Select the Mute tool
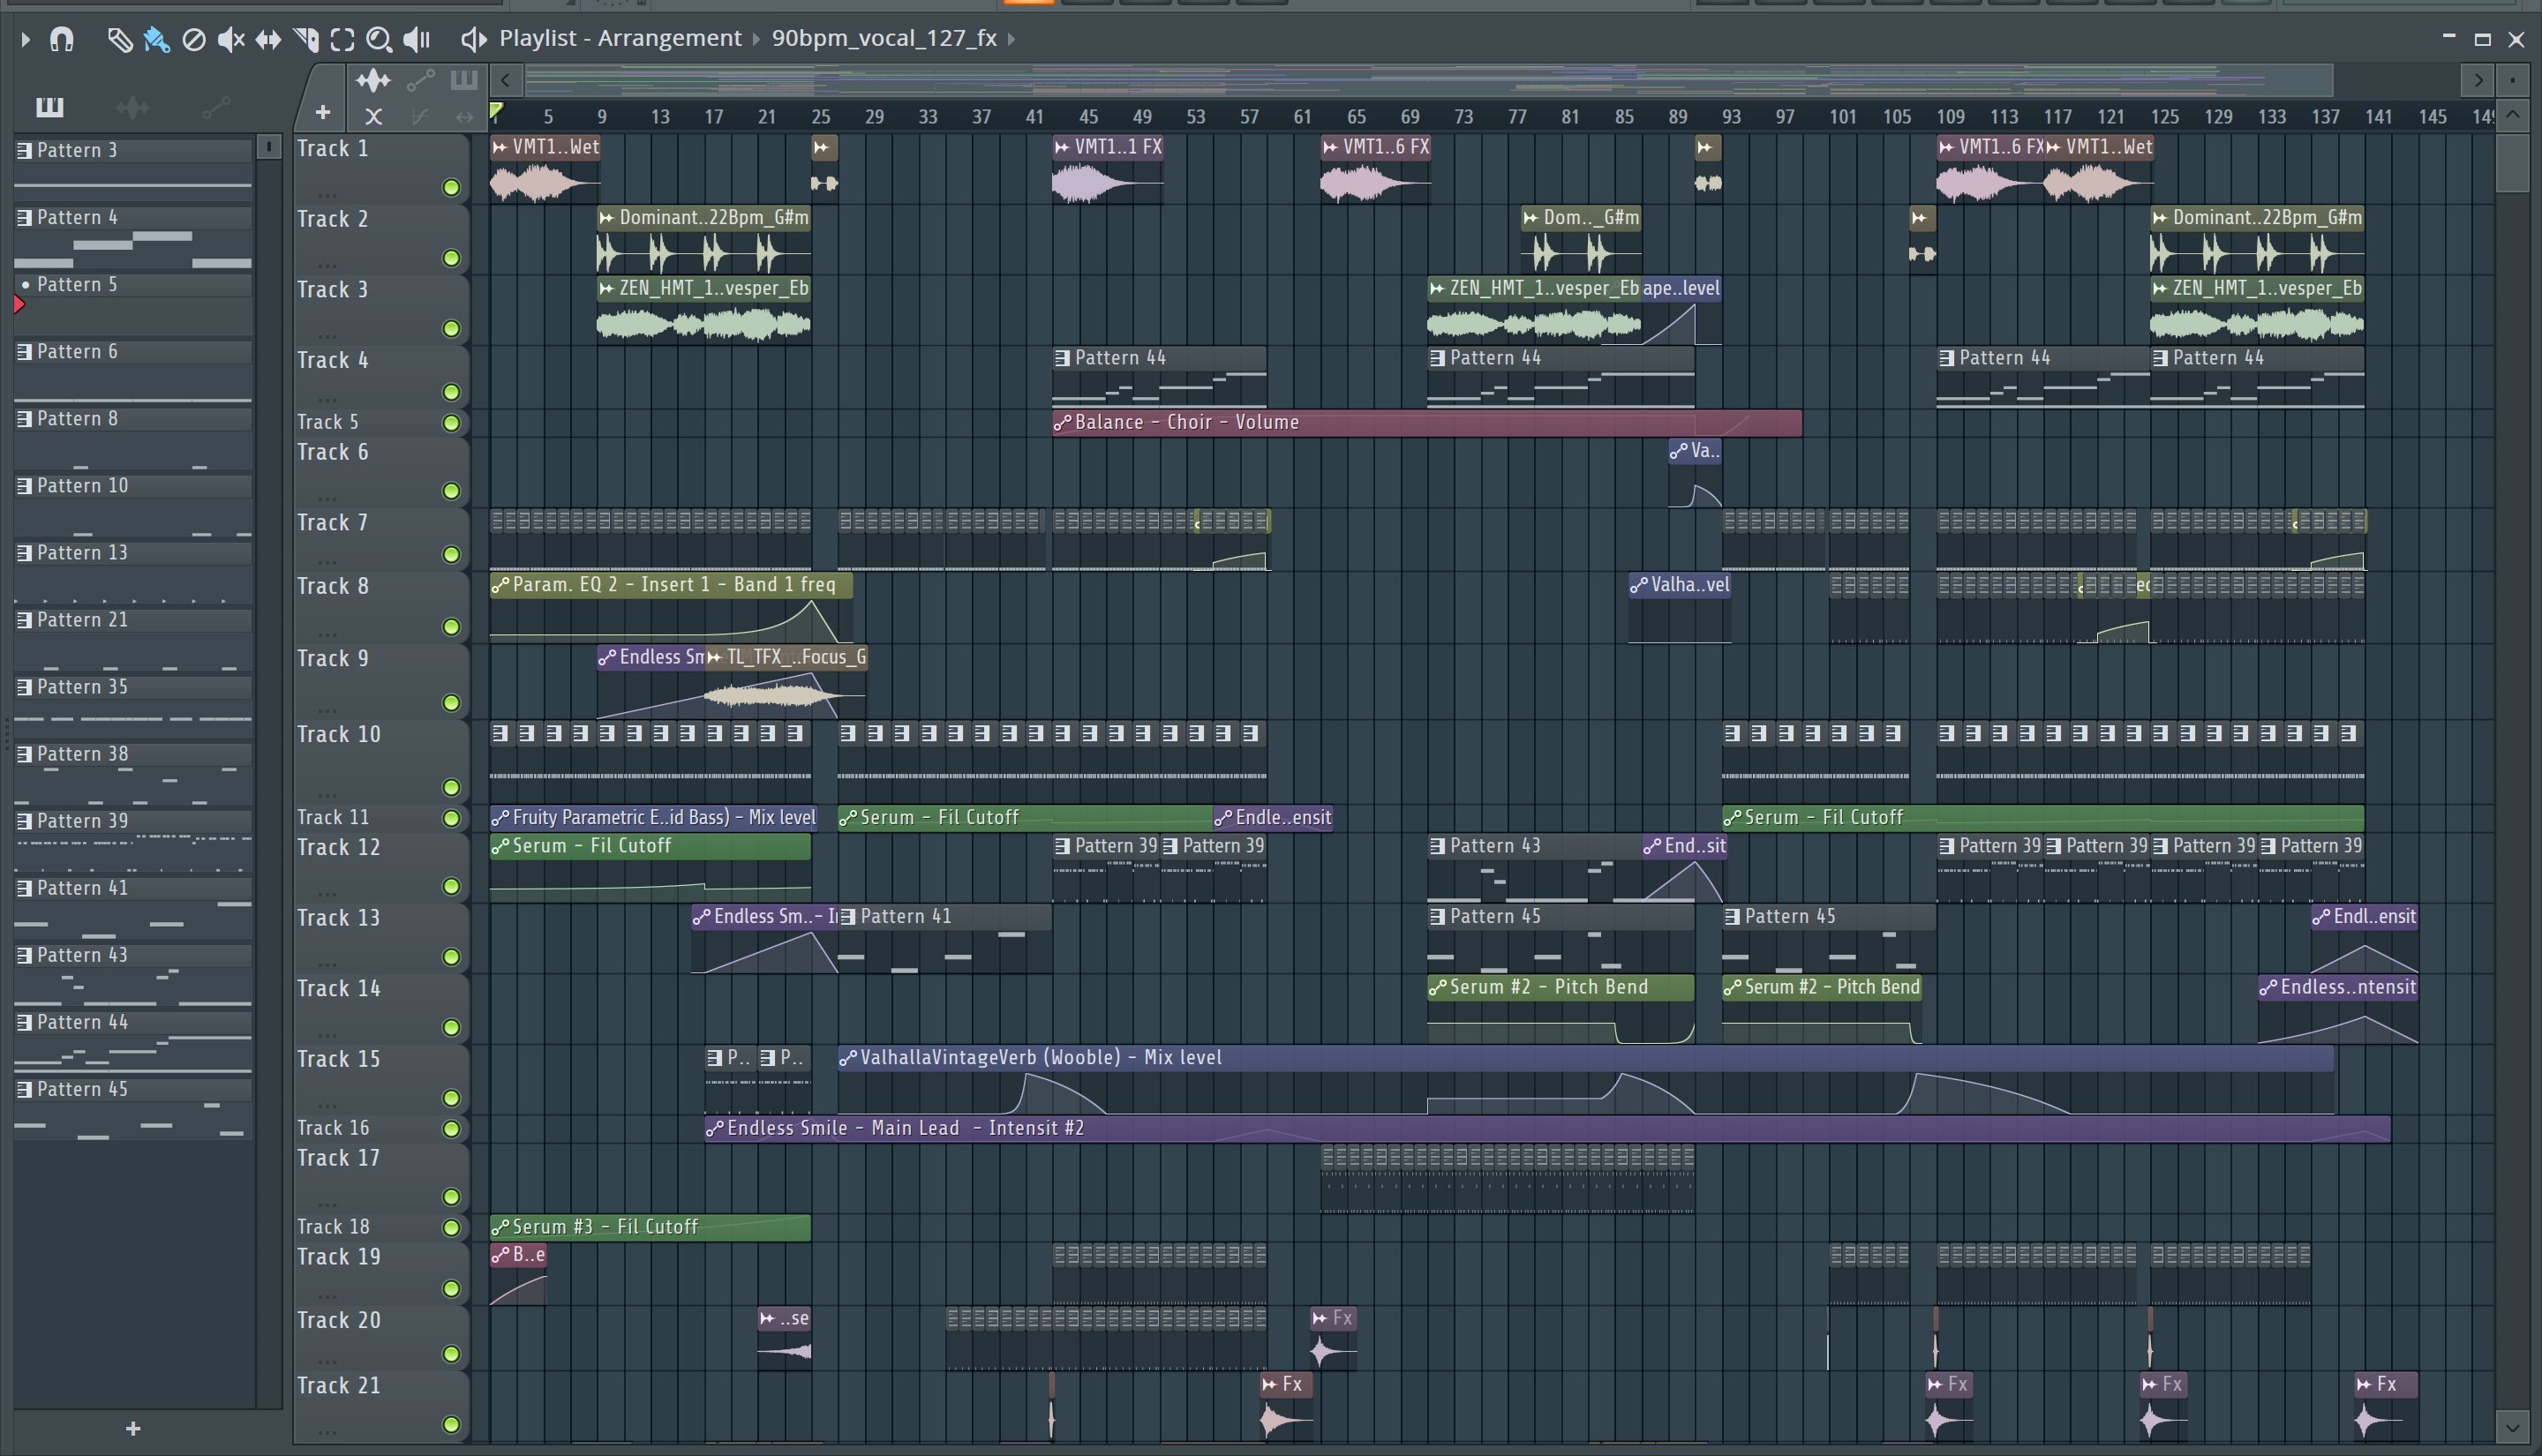2542x1456 pixels. click(231, 39)
